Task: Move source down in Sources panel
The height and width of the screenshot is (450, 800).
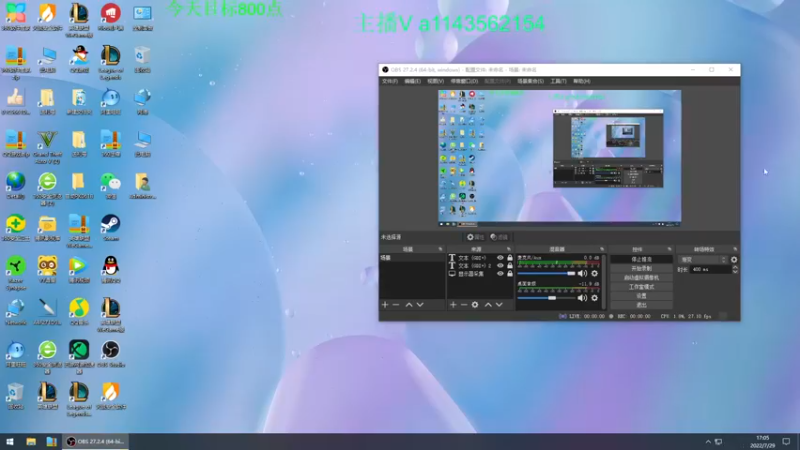Action: tap(499, 305)
